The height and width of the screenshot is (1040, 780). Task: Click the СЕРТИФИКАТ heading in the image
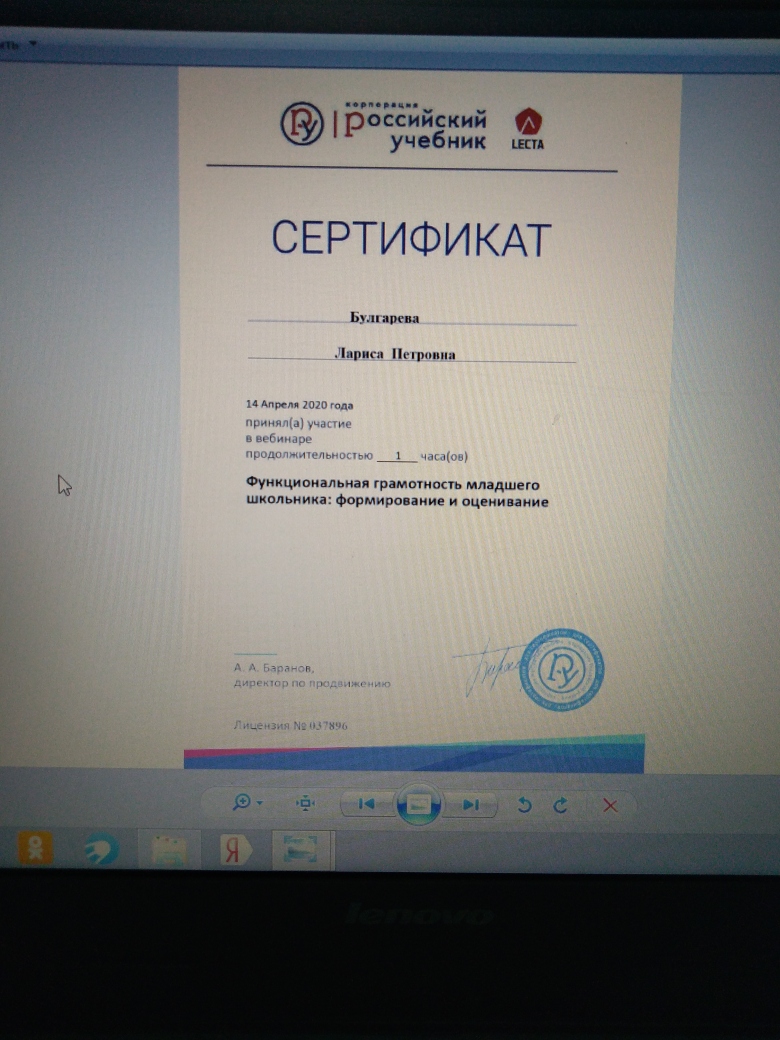pos(411,239)
